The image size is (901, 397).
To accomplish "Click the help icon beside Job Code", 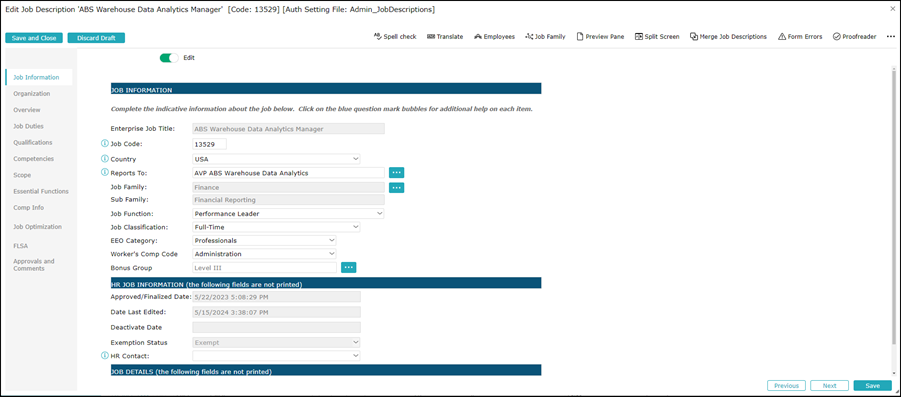I will [x=105, y=144].
